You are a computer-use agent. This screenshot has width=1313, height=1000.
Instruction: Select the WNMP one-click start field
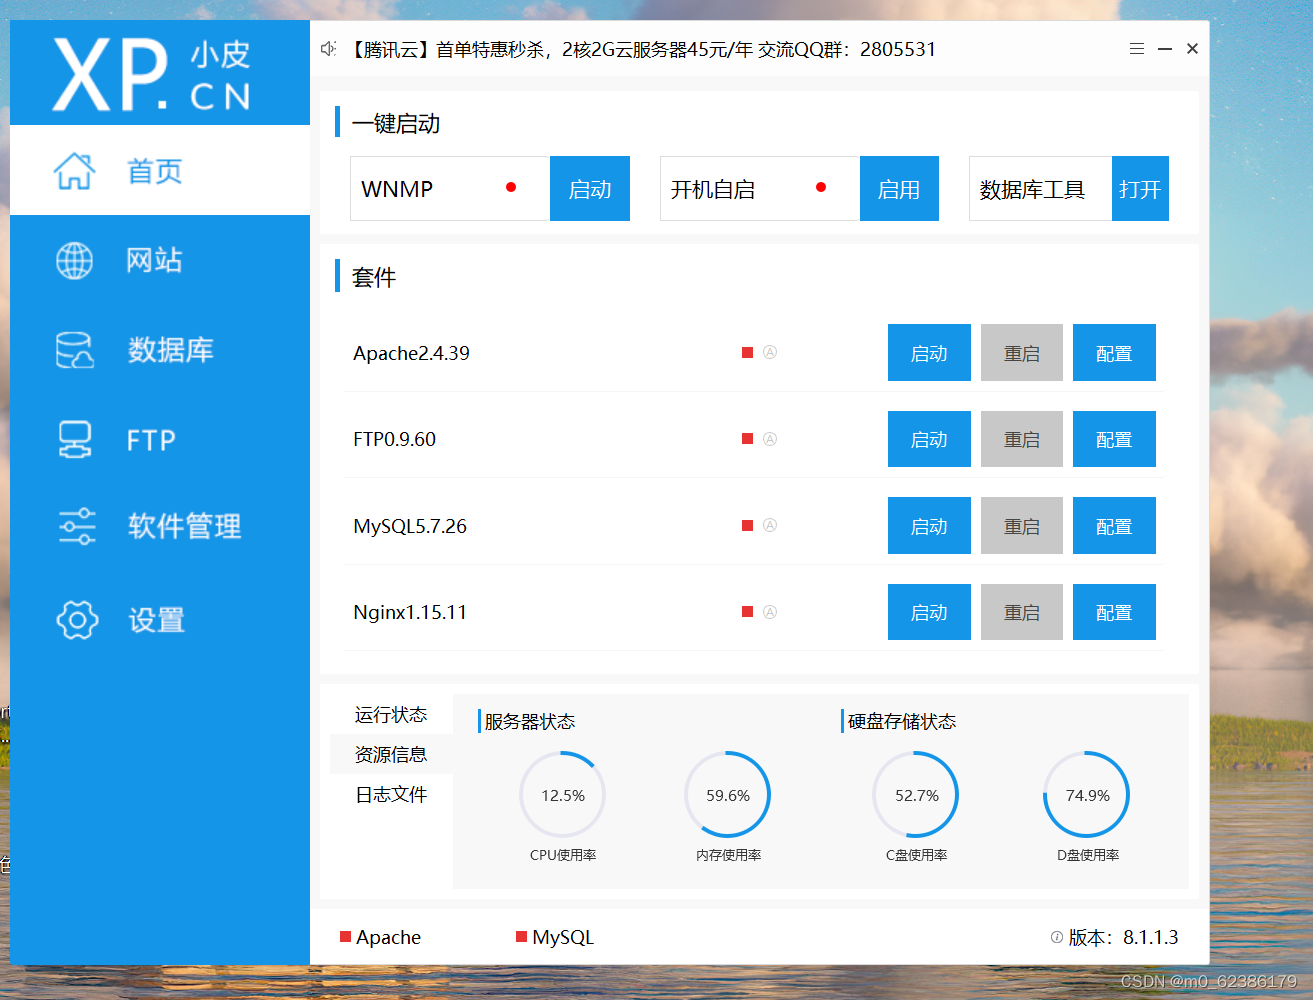pyautogui.click(x=450, y=189)
